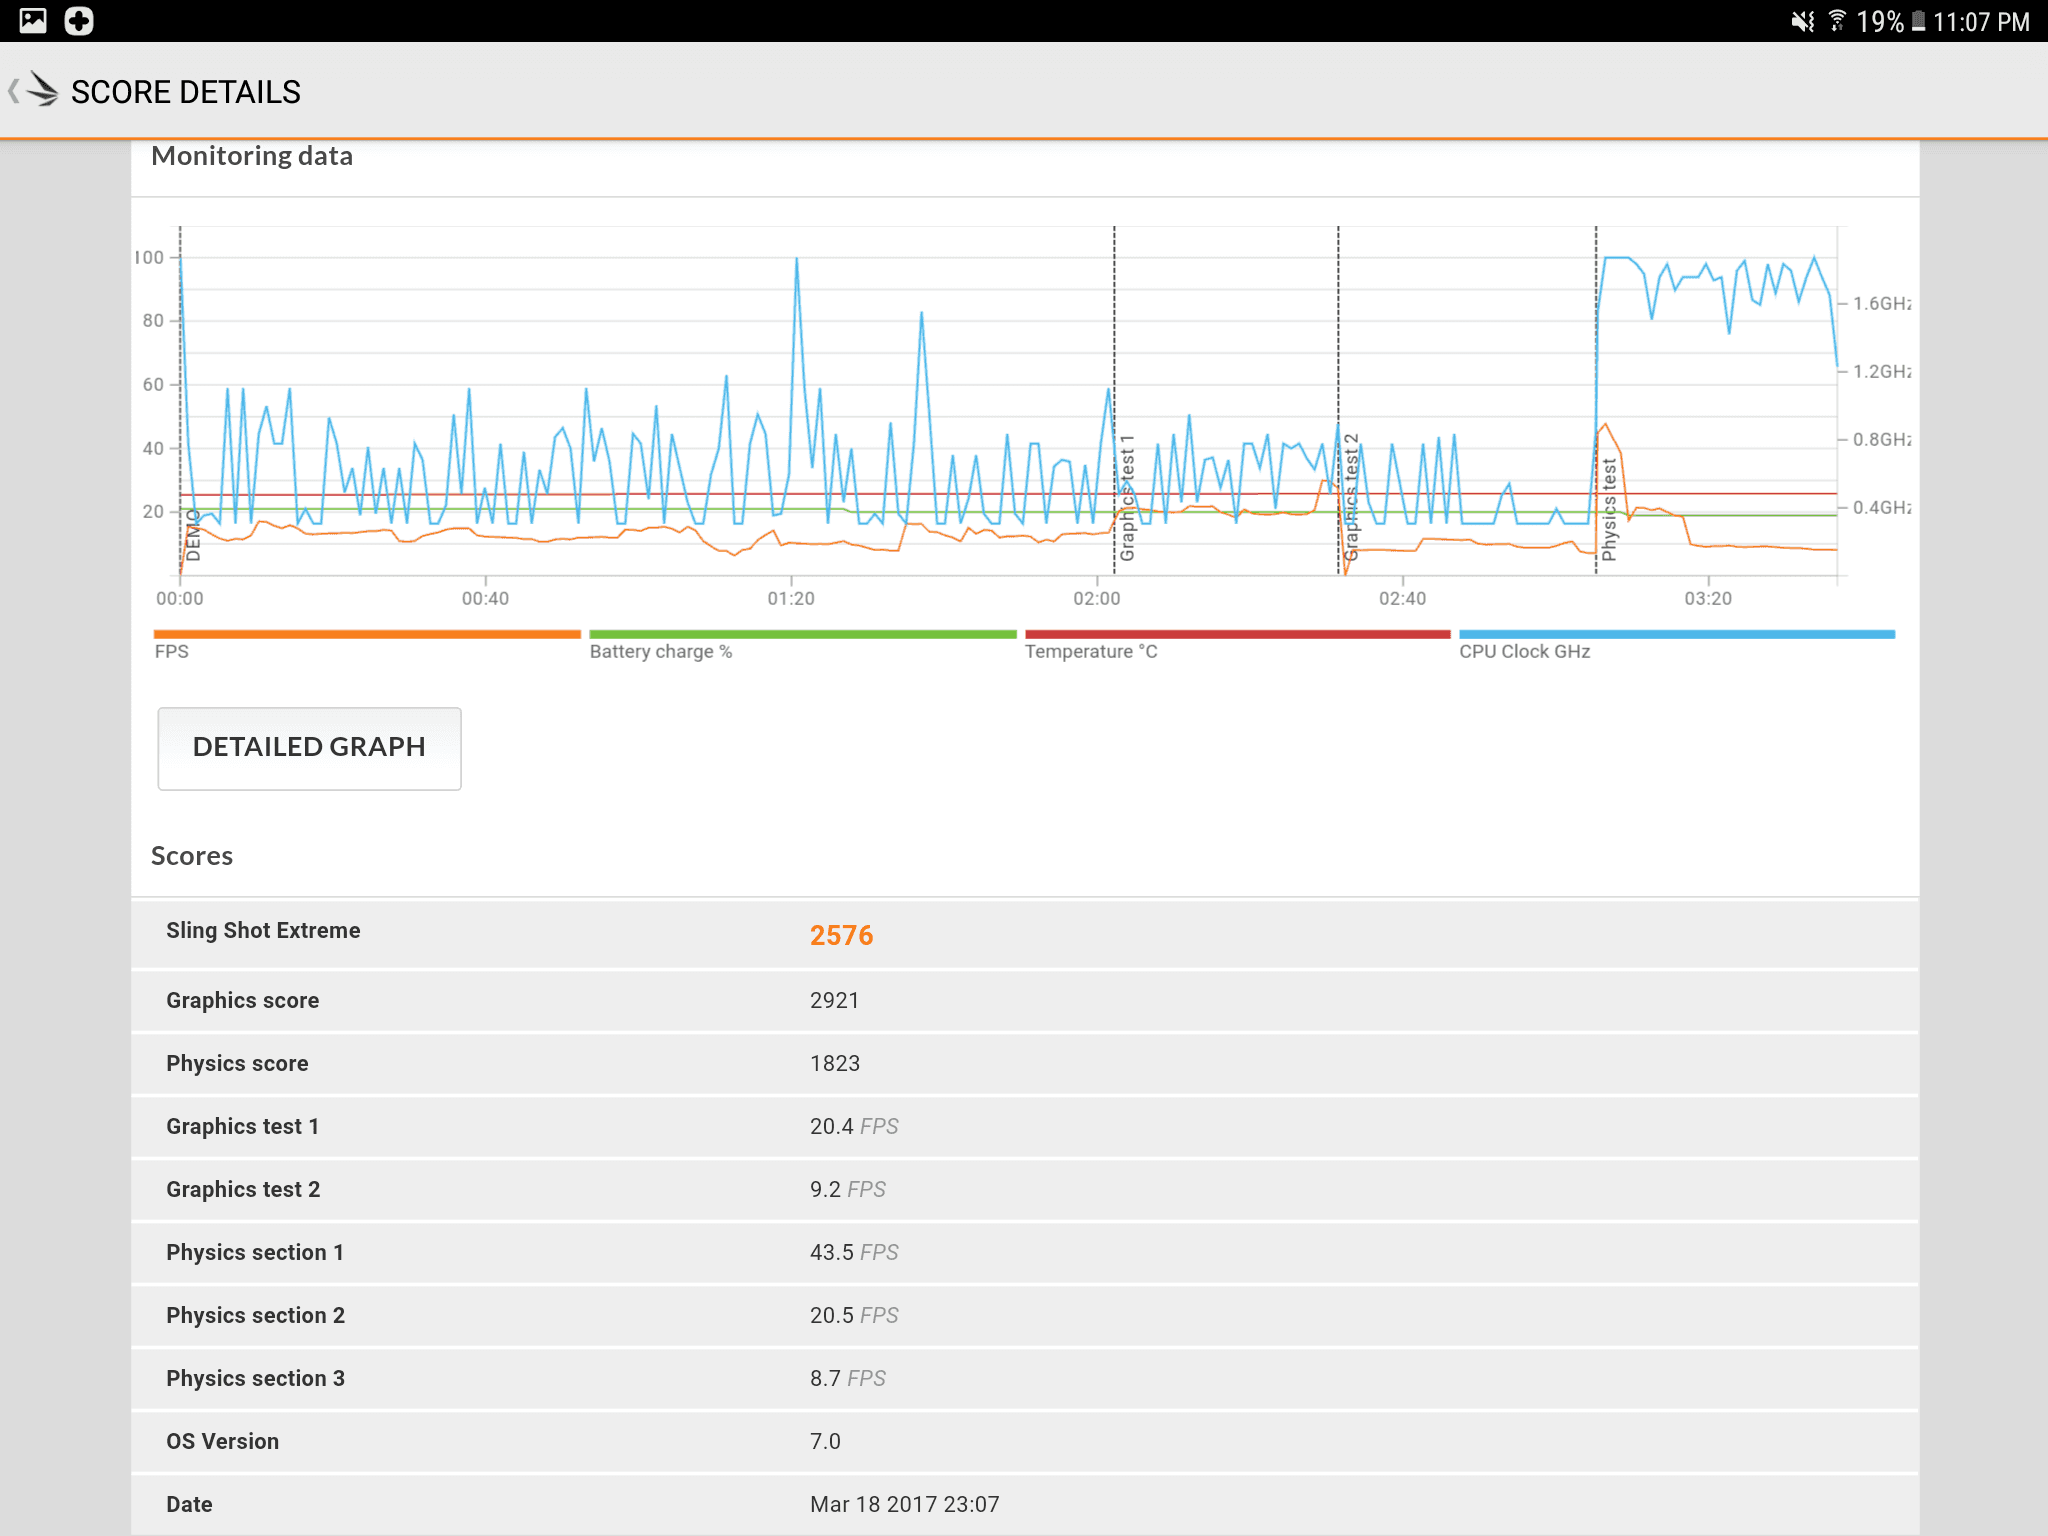This screenshot has width=2048, height=1536.
Task: Tap the Monitoring data heading
Action: pos(252,157)
